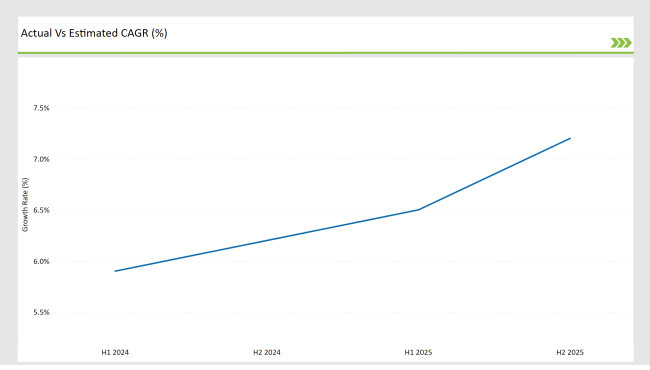Click the line bend point at H1 2025
This screenshot has width=650, height=370.
(418, 210)
